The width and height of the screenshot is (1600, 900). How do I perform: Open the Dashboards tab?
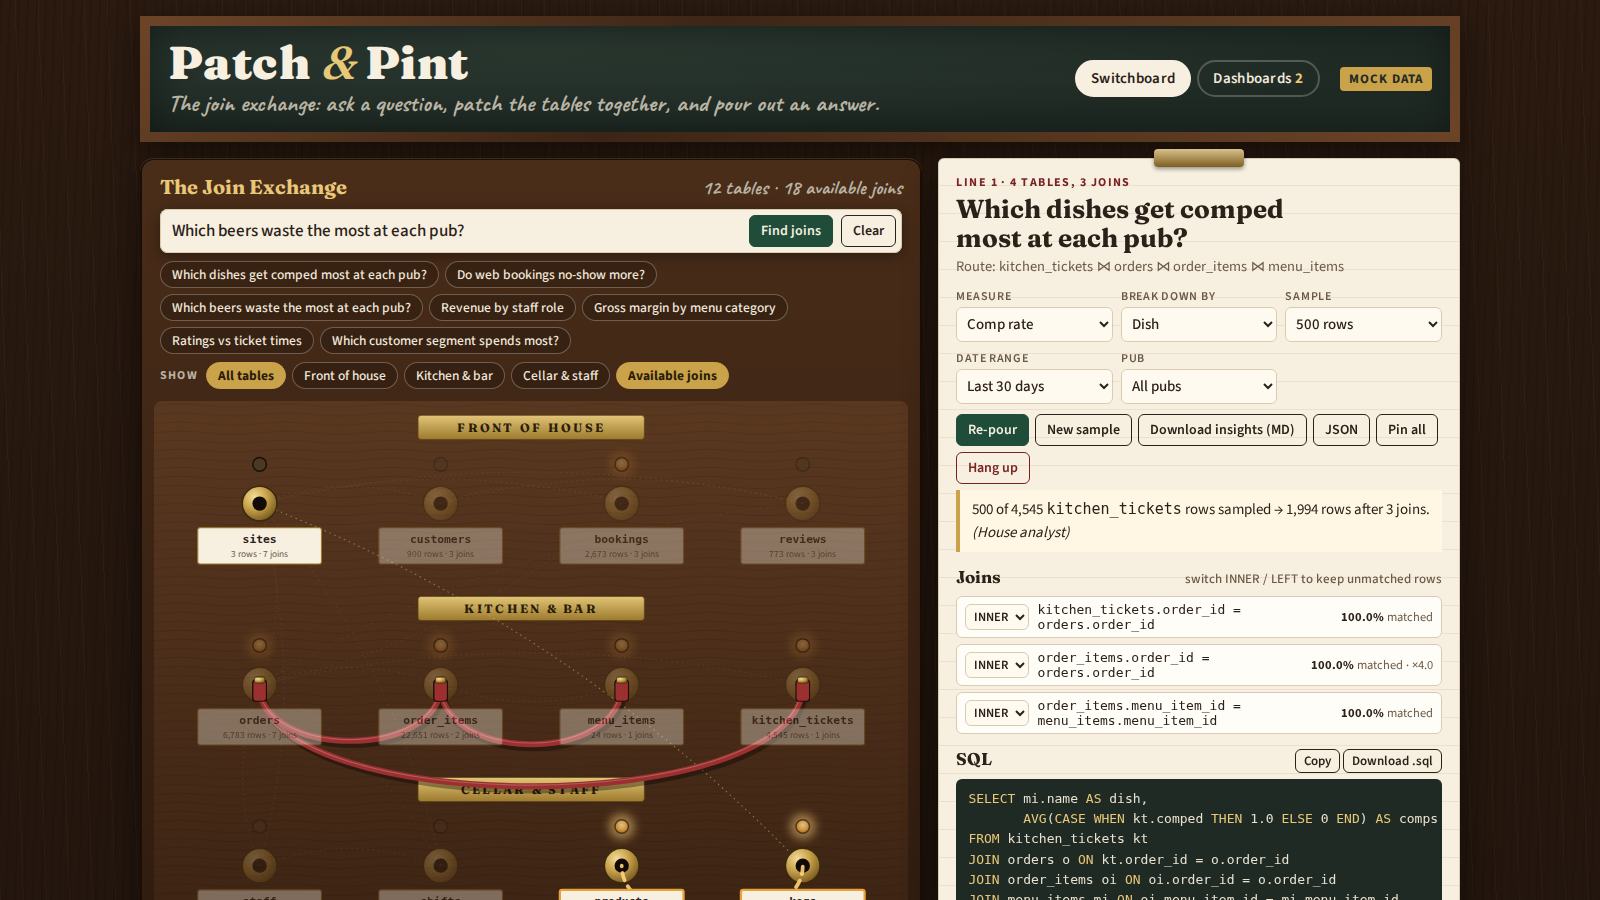click(x=1258, y=78)
